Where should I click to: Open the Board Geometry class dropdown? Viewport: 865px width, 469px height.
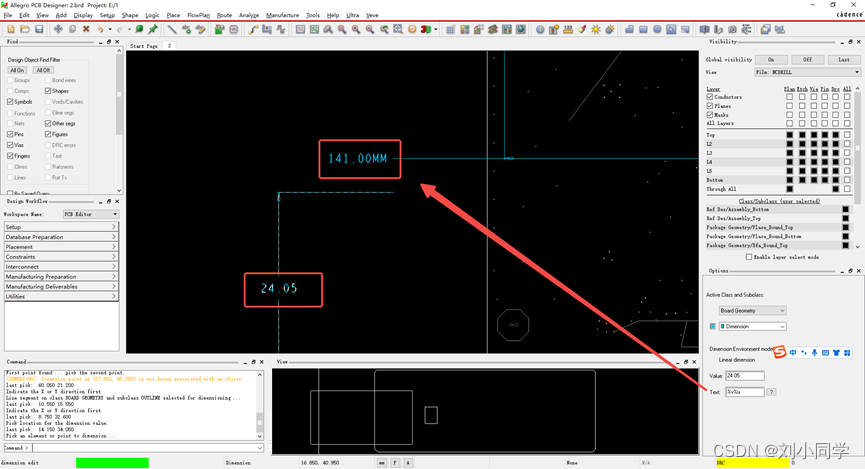click(x=752, y=311)
